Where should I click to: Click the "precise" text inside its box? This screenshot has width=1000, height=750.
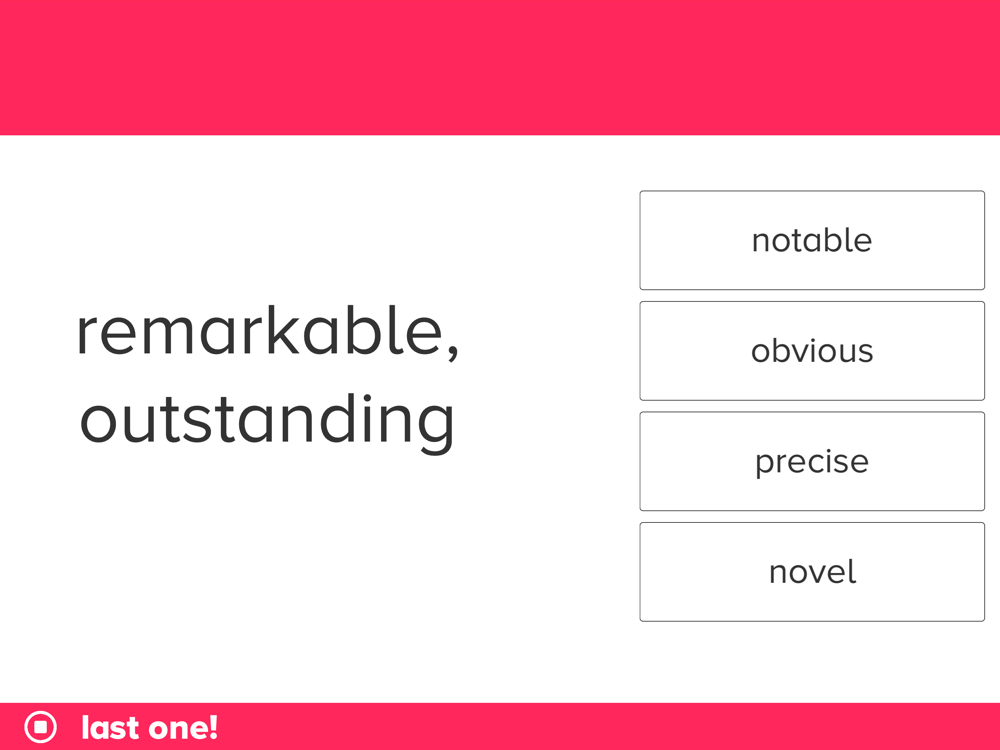coord(812,462)
